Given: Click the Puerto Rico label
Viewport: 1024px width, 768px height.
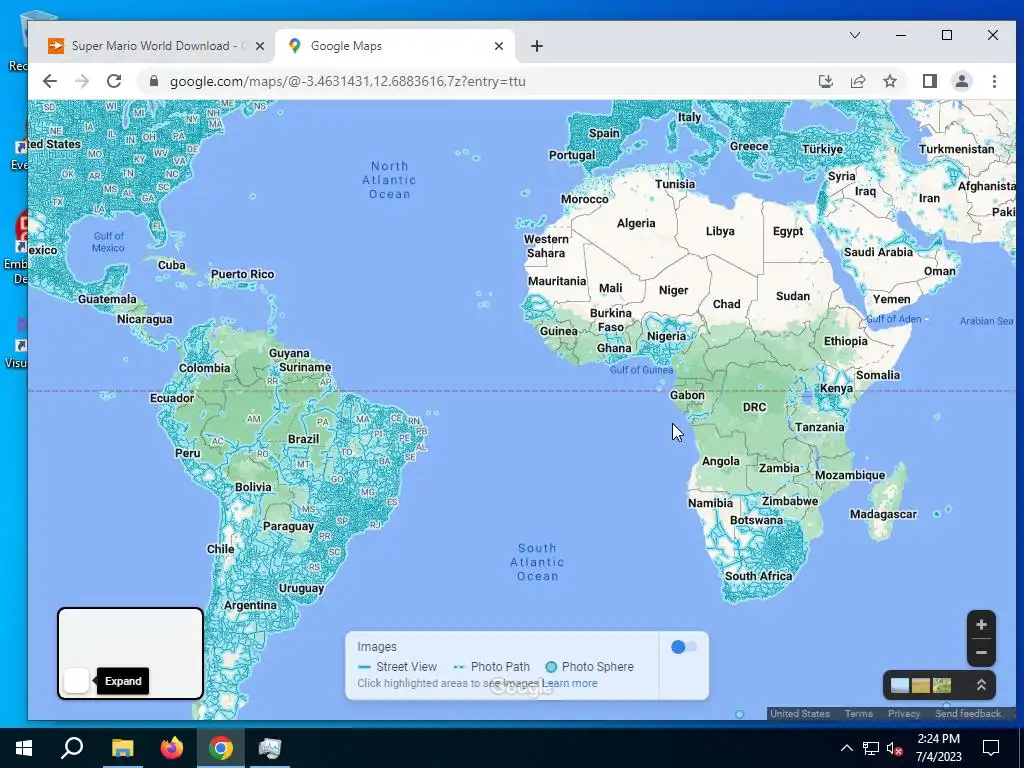Looking at the screenshot, I should 242,274.
